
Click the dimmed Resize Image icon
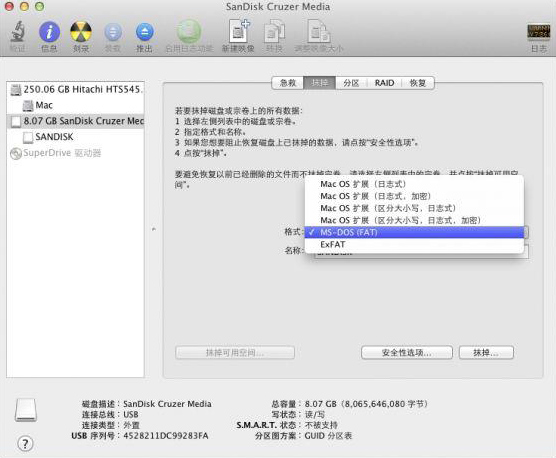318,32
